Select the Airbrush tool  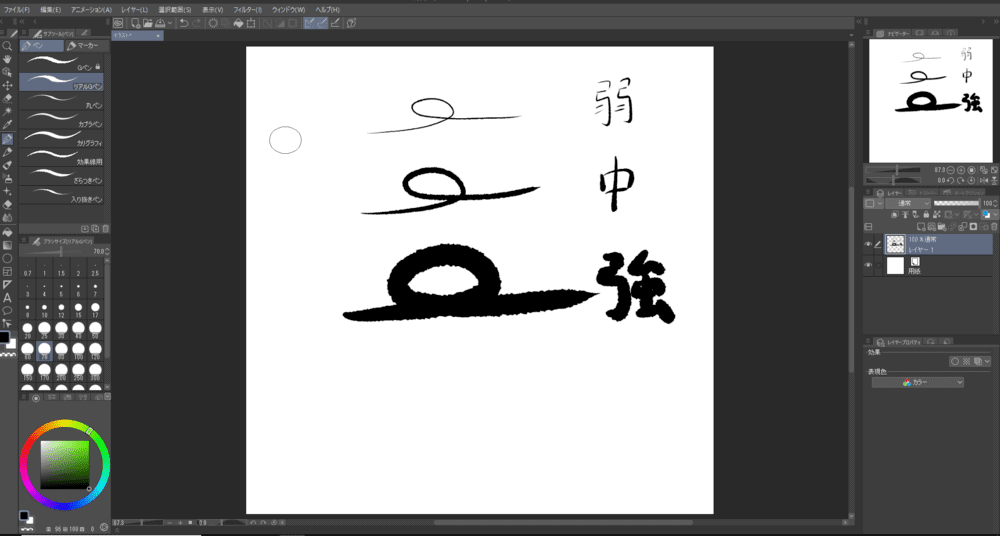[x=7, y=179]
